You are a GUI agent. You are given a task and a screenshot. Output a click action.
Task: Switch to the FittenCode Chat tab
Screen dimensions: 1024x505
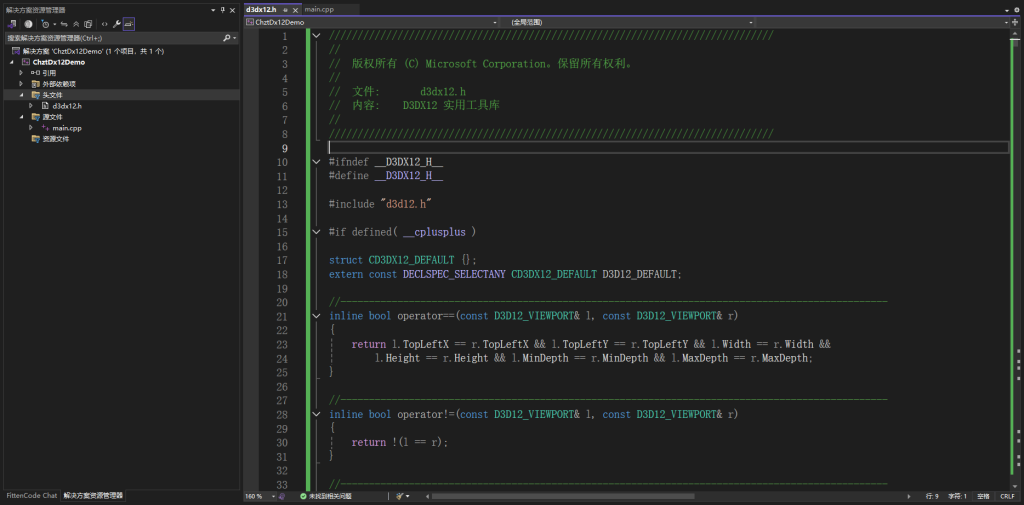pos(31,496)
